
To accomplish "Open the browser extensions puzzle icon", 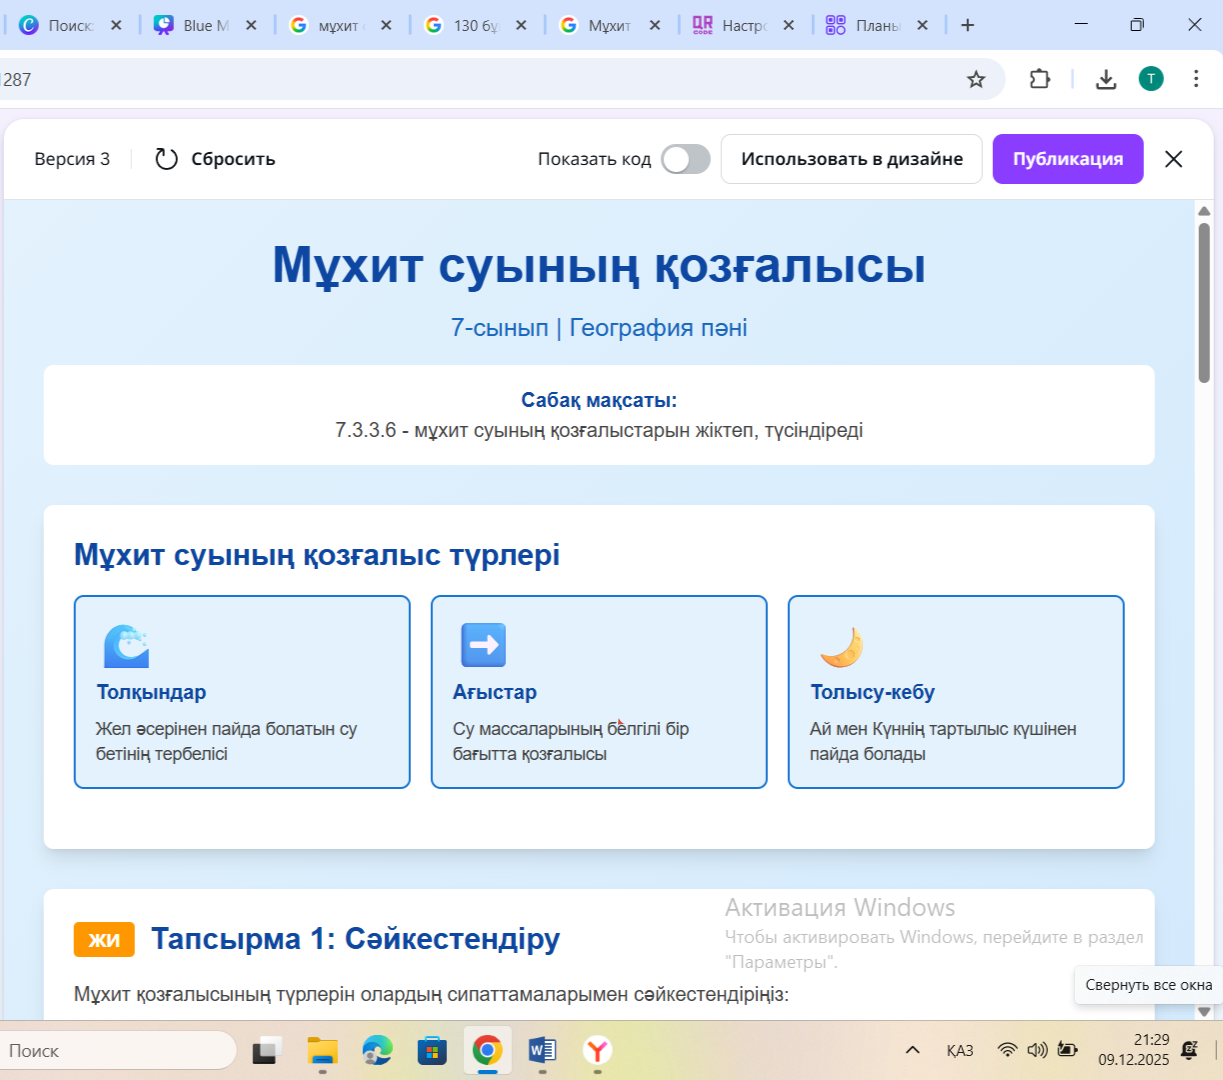I will (x=1040, y=79).
